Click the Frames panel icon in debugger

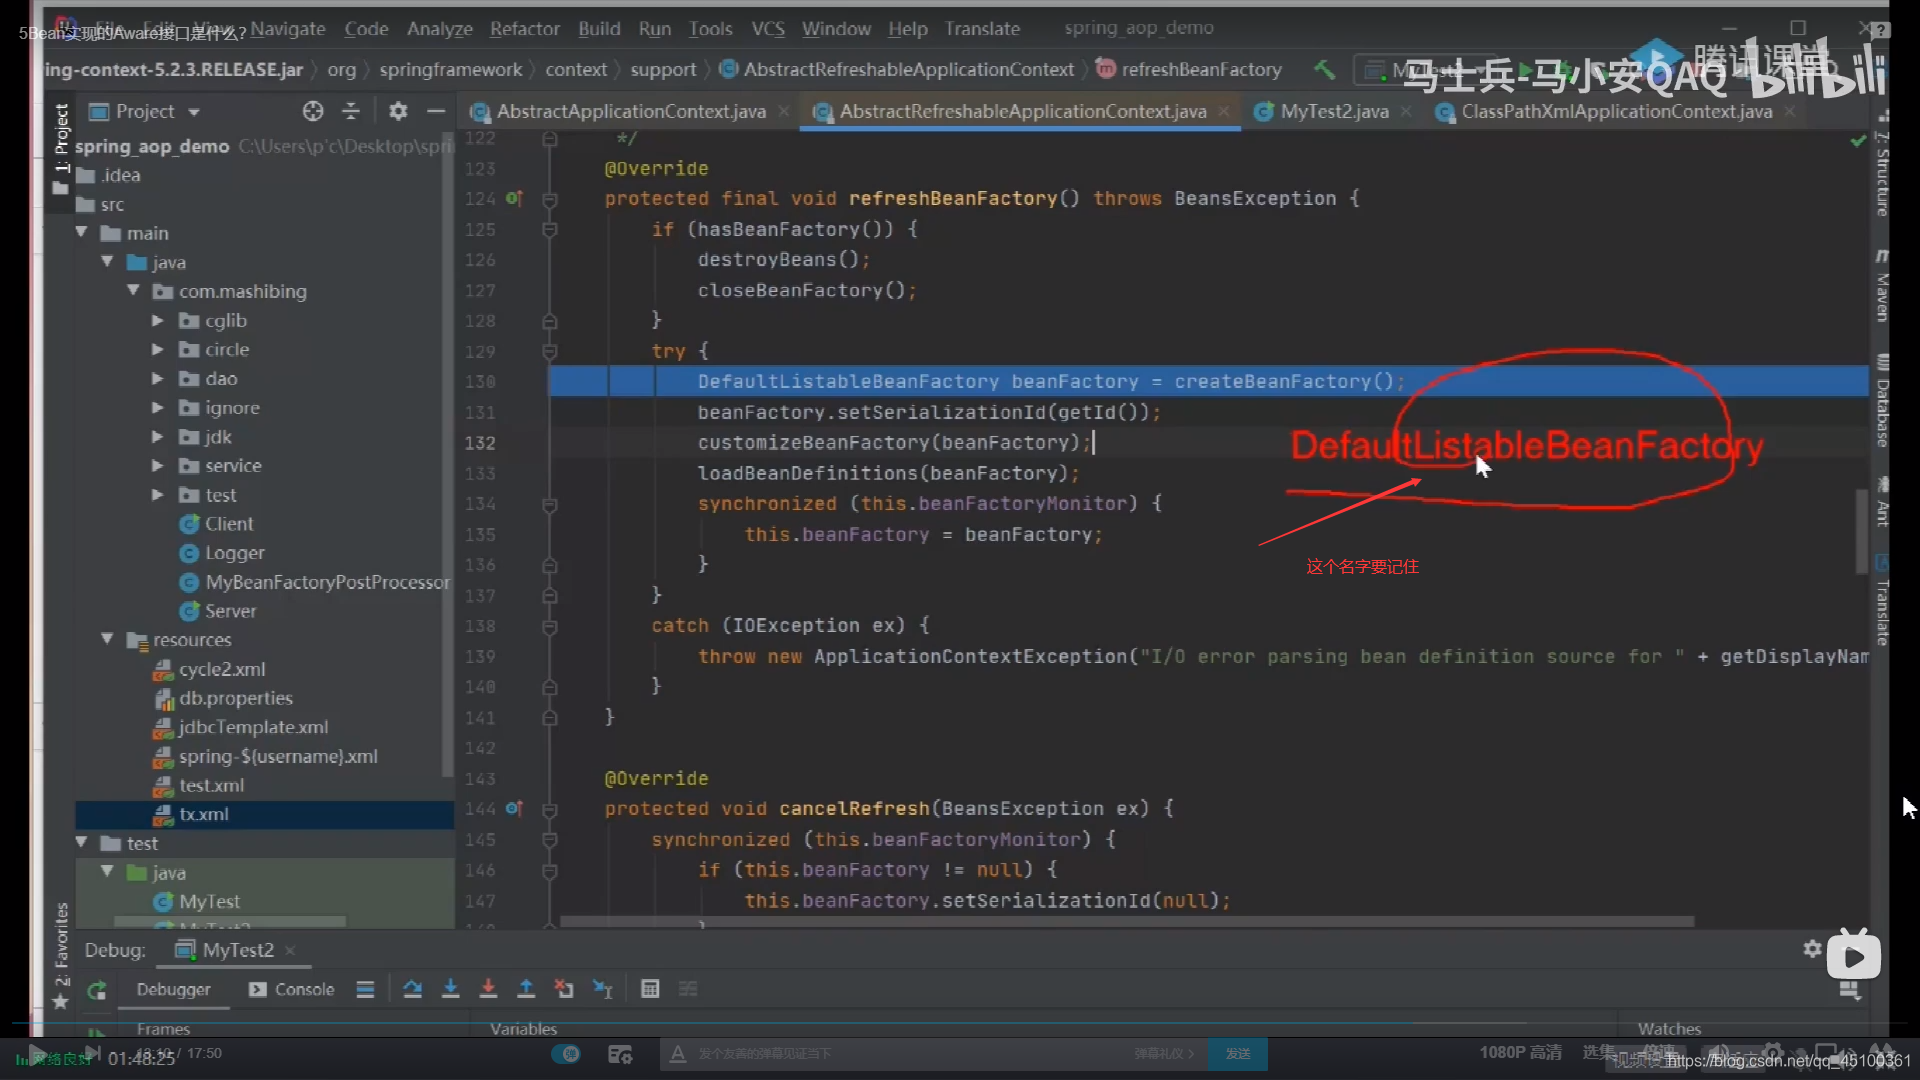[162, 1029]
